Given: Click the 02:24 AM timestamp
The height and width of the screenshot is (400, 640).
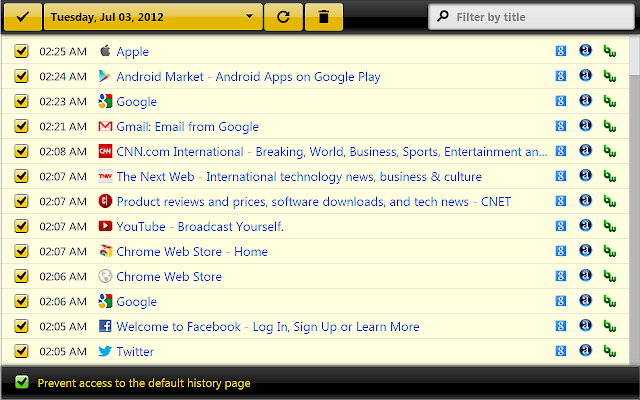Looking at the screenshot, I should [63, 77].
